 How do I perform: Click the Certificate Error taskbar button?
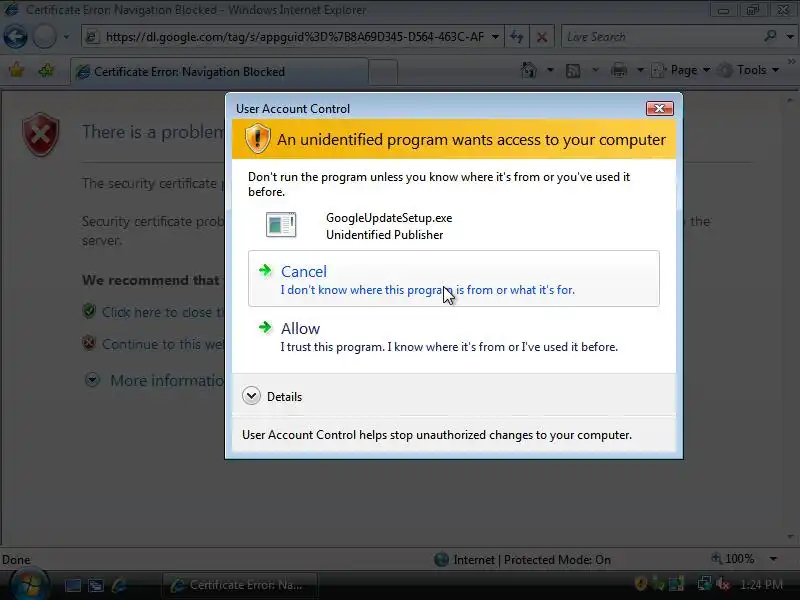click(x=240, y=585)
